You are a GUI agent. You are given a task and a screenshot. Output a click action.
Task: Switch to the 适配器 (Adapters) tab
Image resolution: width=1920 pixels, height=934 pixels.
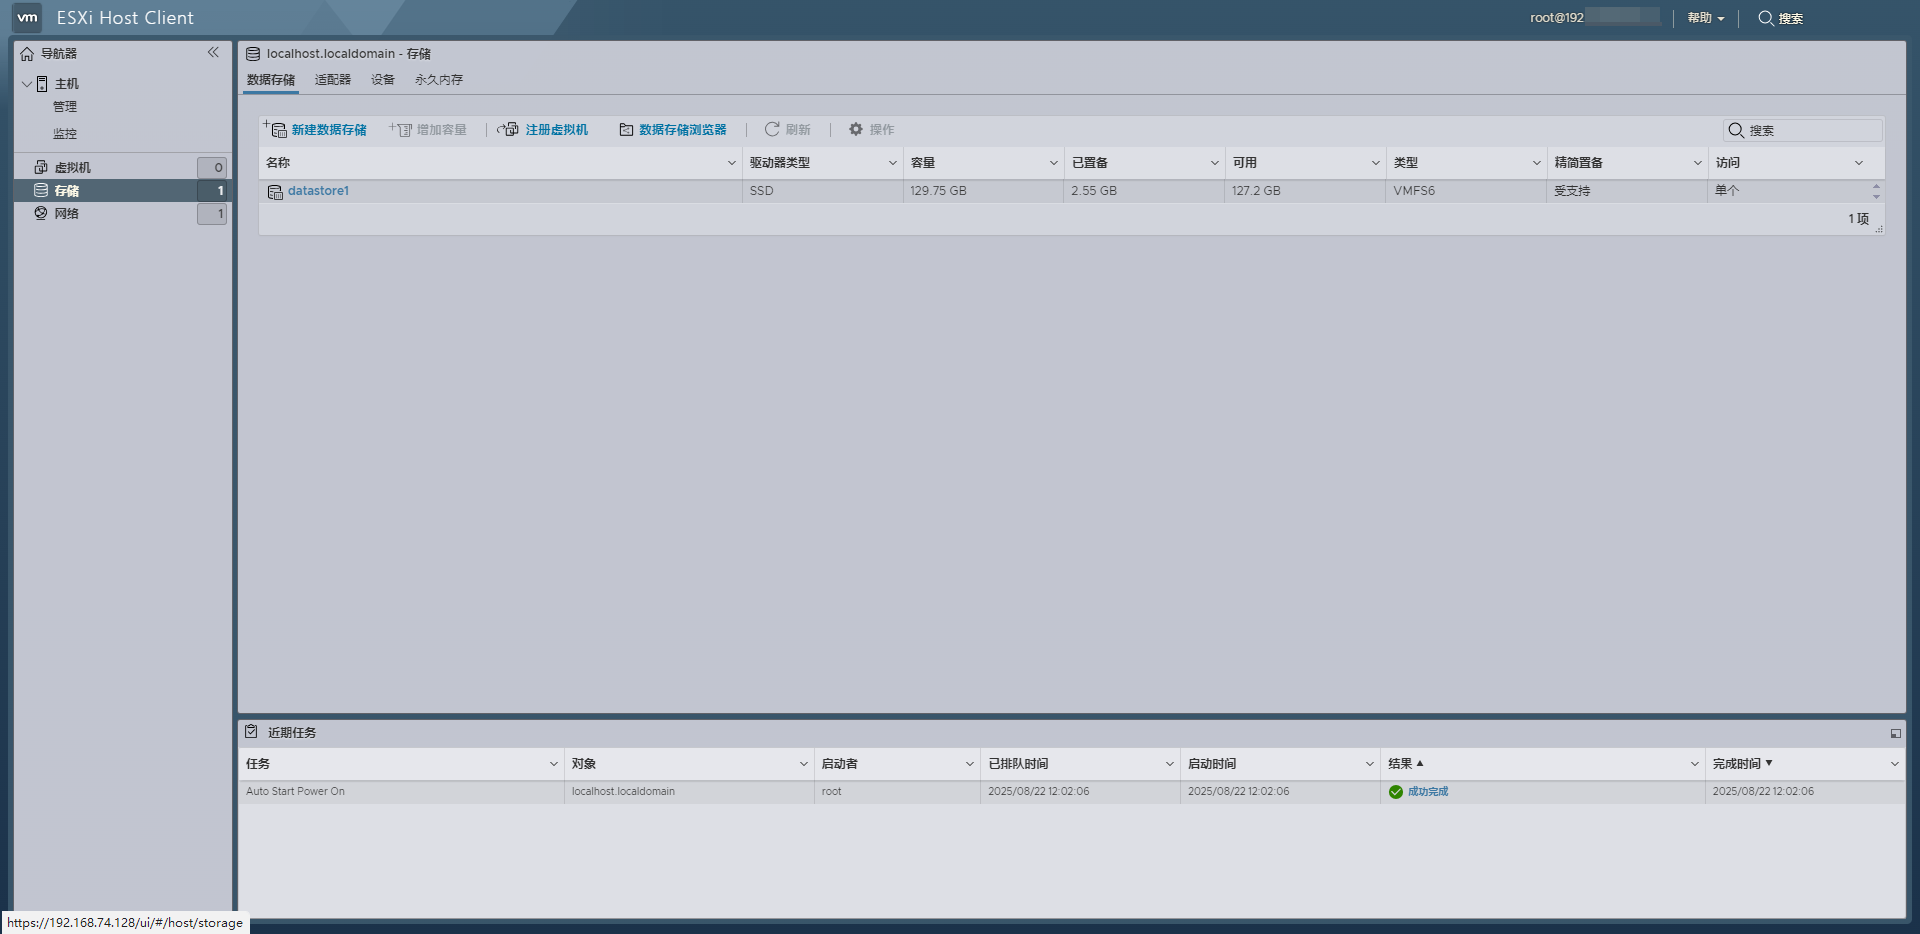pyautogui.click(x=332, y=79)
